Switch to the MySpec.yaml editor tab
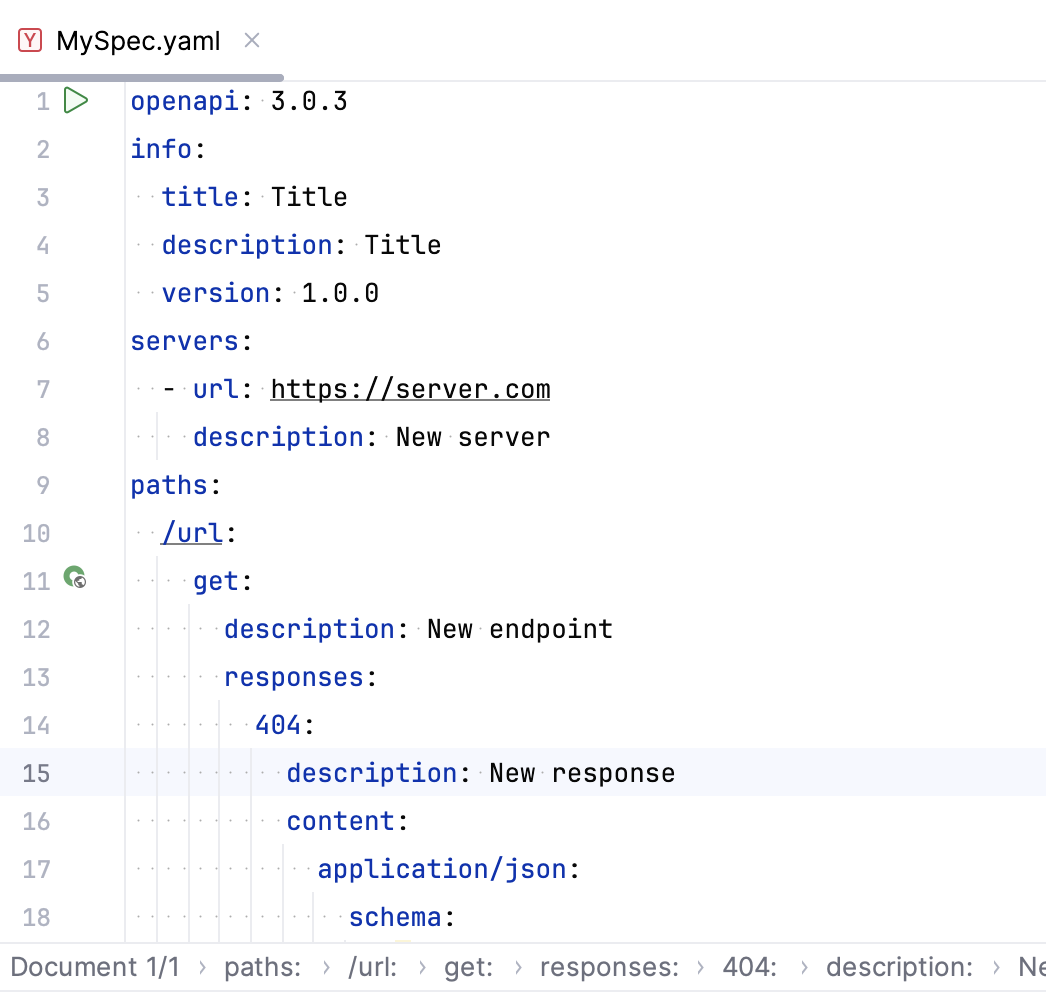The width and height of the screenshot is (1046, 992). point(138,41)
